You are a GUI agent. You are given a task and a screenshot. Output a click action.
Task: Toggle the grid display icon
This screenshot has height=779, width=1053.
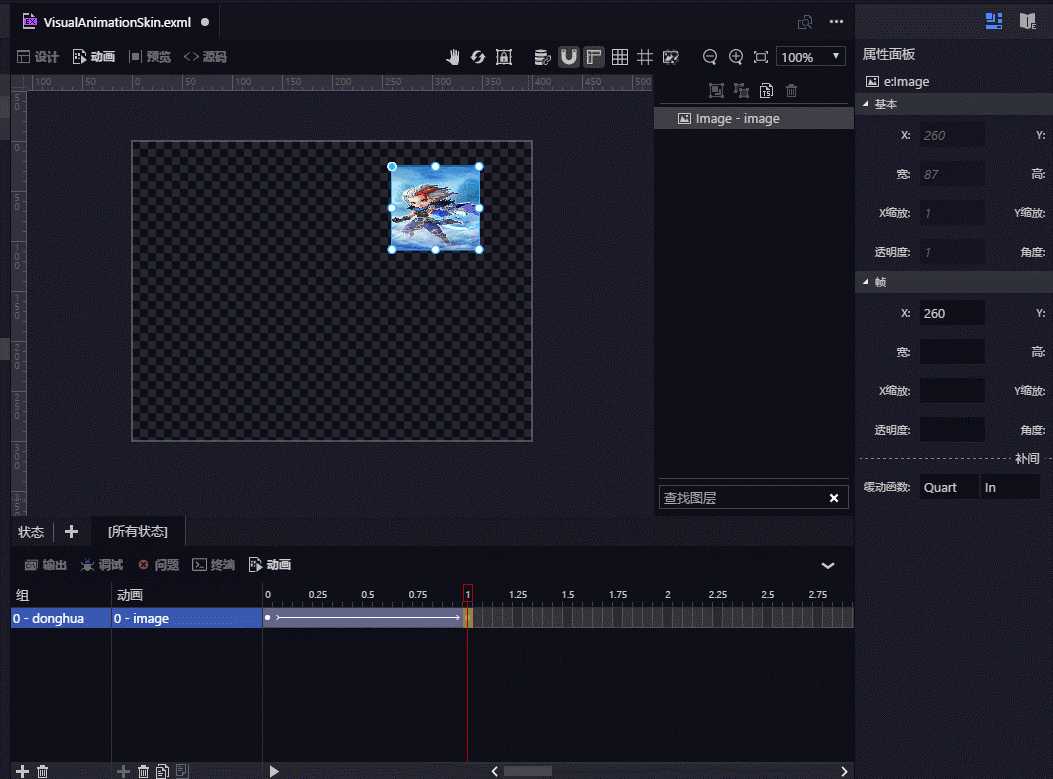(x=620, y=57)
